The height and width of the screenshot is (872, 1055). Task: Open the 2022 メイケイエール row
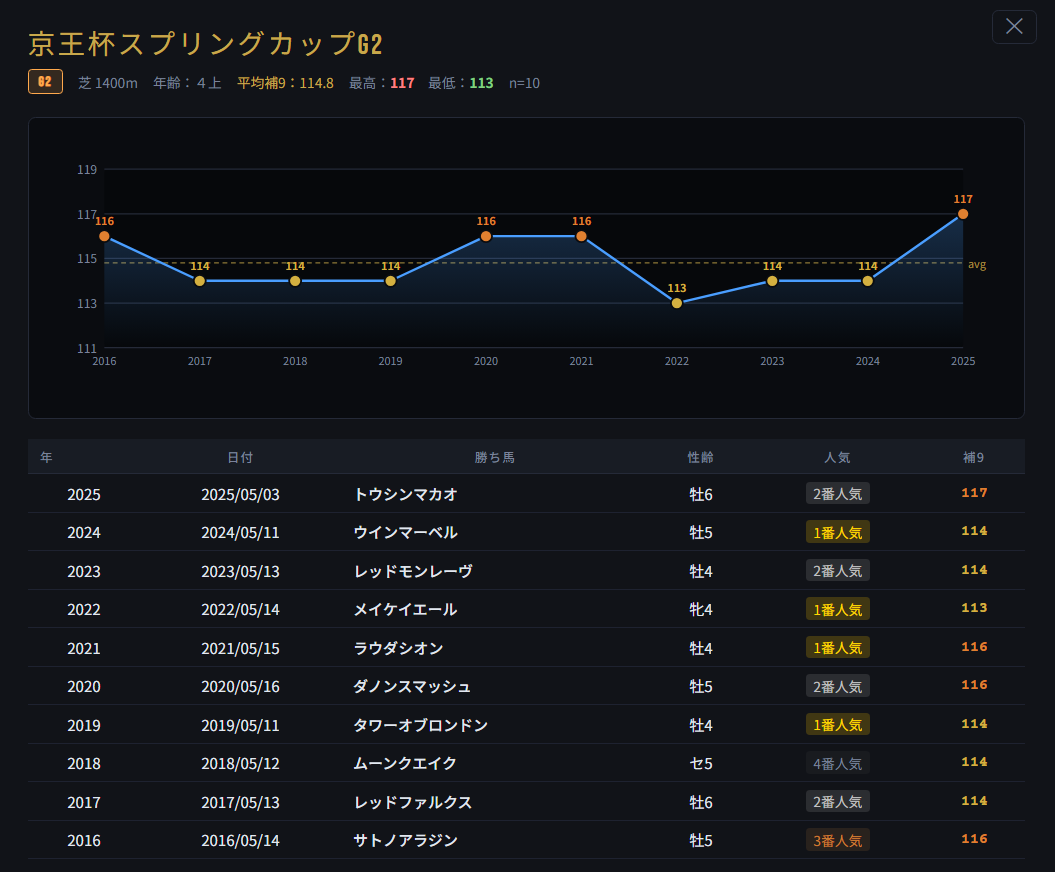click(405, 609)
